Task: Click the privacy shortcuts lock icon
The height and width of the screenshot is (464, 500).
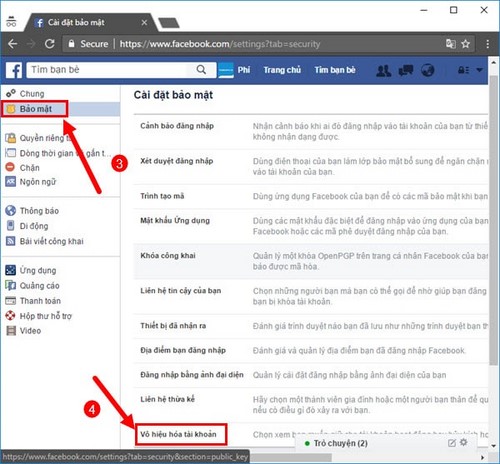Action: [463, 70]
